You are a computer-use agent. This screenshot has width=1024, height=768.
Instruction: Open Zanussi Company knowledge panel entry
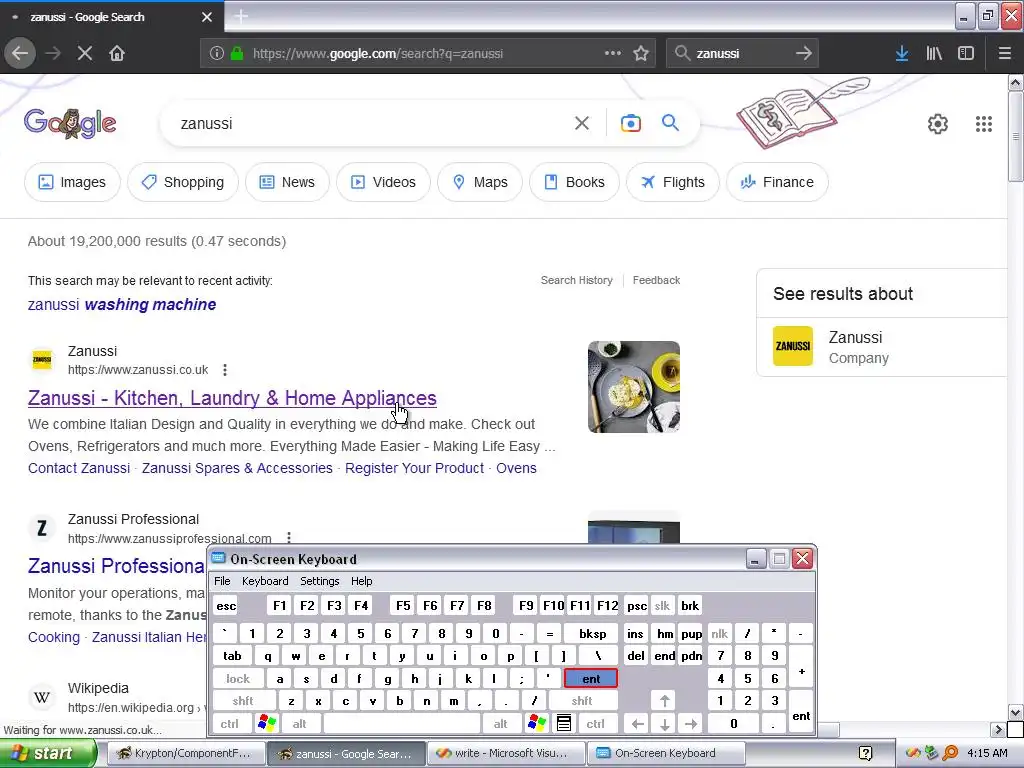882,347
